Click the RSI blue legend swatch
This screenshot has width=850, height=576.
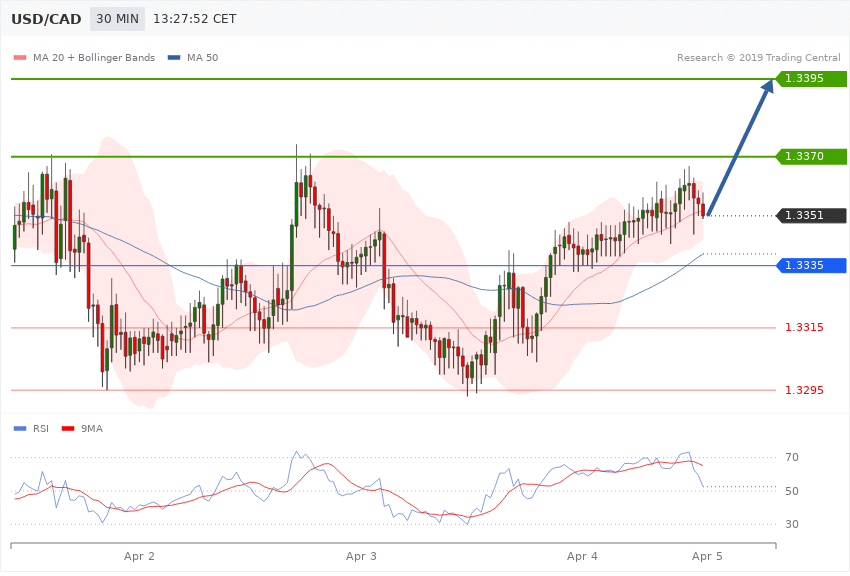(x=20, y=429)
